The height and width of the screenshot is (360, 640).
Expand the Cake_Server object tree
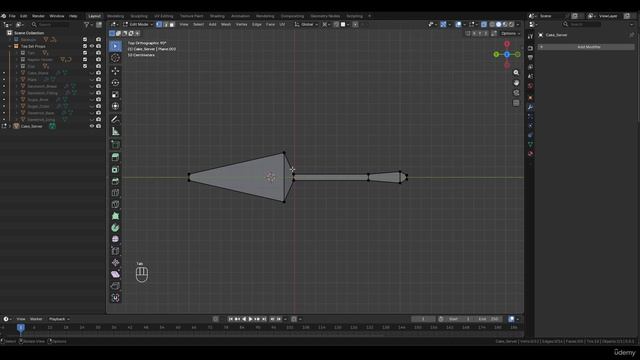coord(10,126)
